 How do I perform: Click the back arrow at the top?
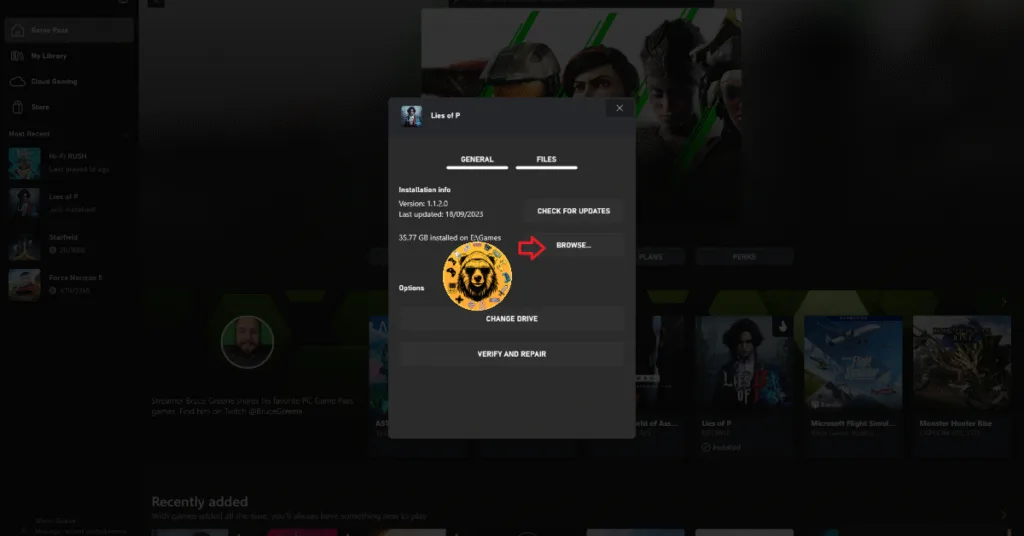click(156, 2)
